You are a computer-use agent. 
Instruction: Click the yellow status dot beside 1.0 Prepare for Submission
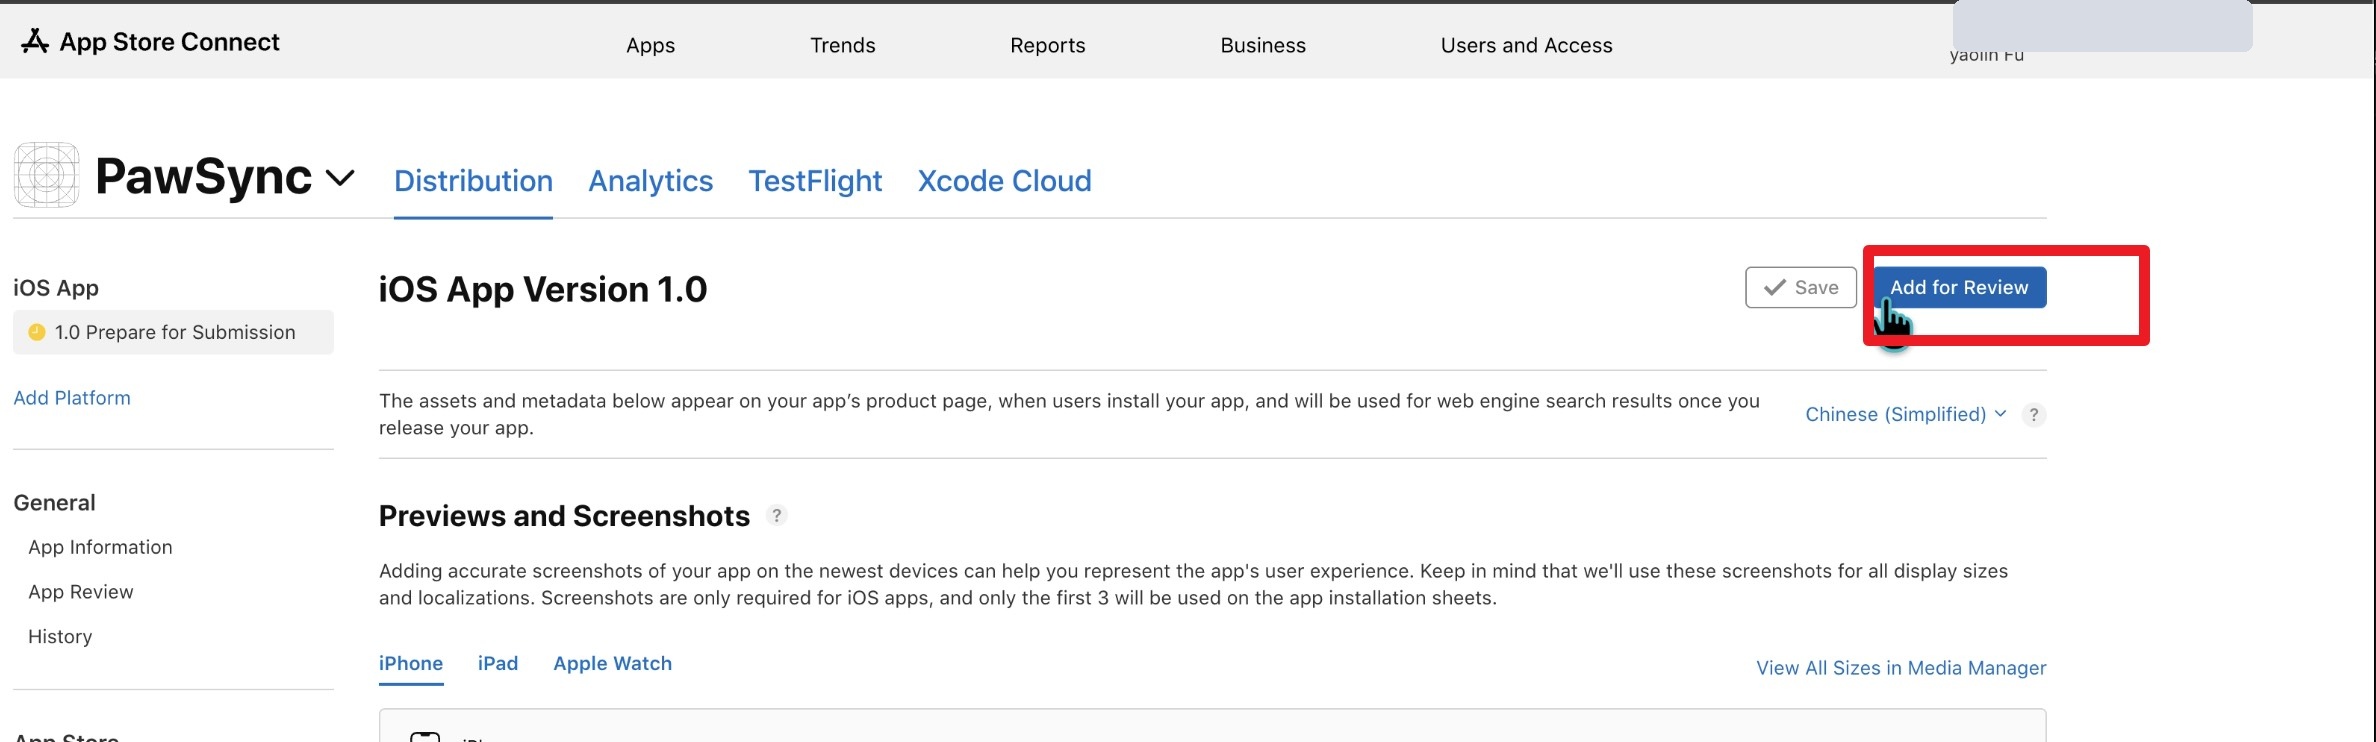[x=37, y=332]
